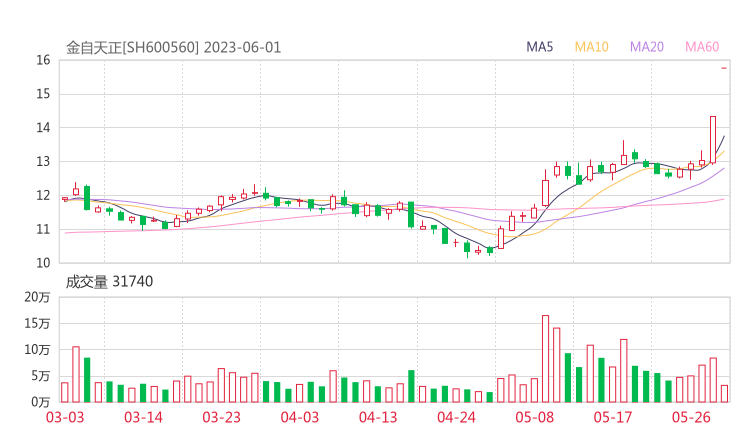The height and width of the screenshot is (440, 740).
Task: Click the MA60 legend label
Action: [x=702, y=47]
